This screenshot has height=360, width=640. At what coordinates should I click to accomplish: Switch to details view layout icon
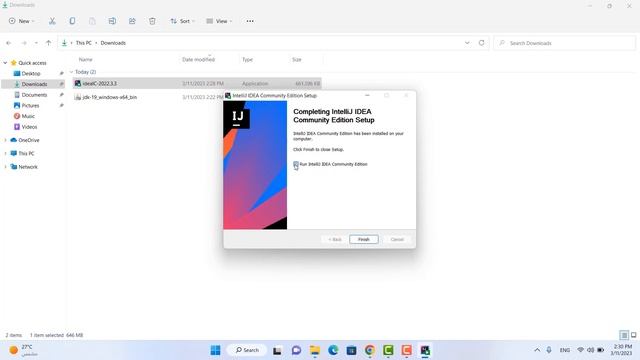tap(624, 335)
